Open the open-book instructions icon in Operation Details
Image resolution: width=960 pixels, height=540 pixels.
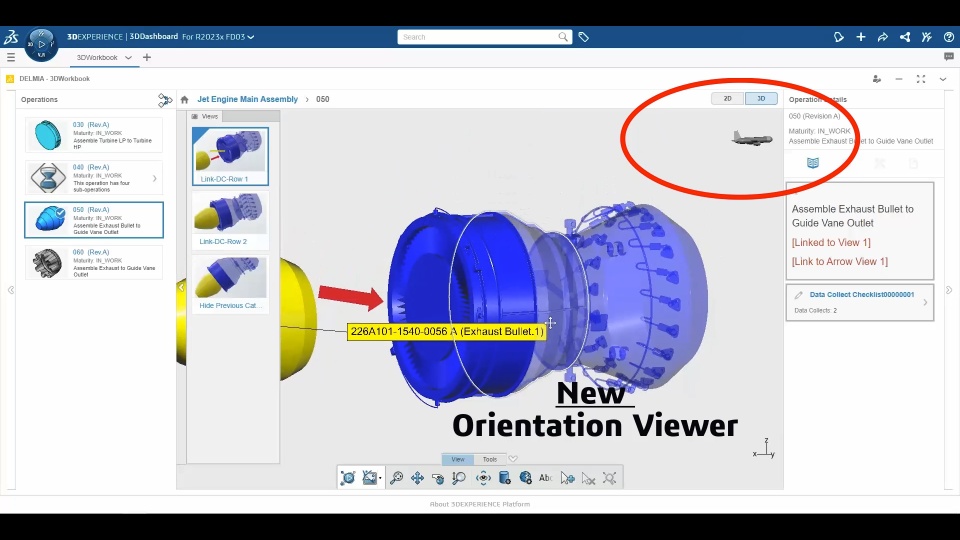tap(812, 163)
